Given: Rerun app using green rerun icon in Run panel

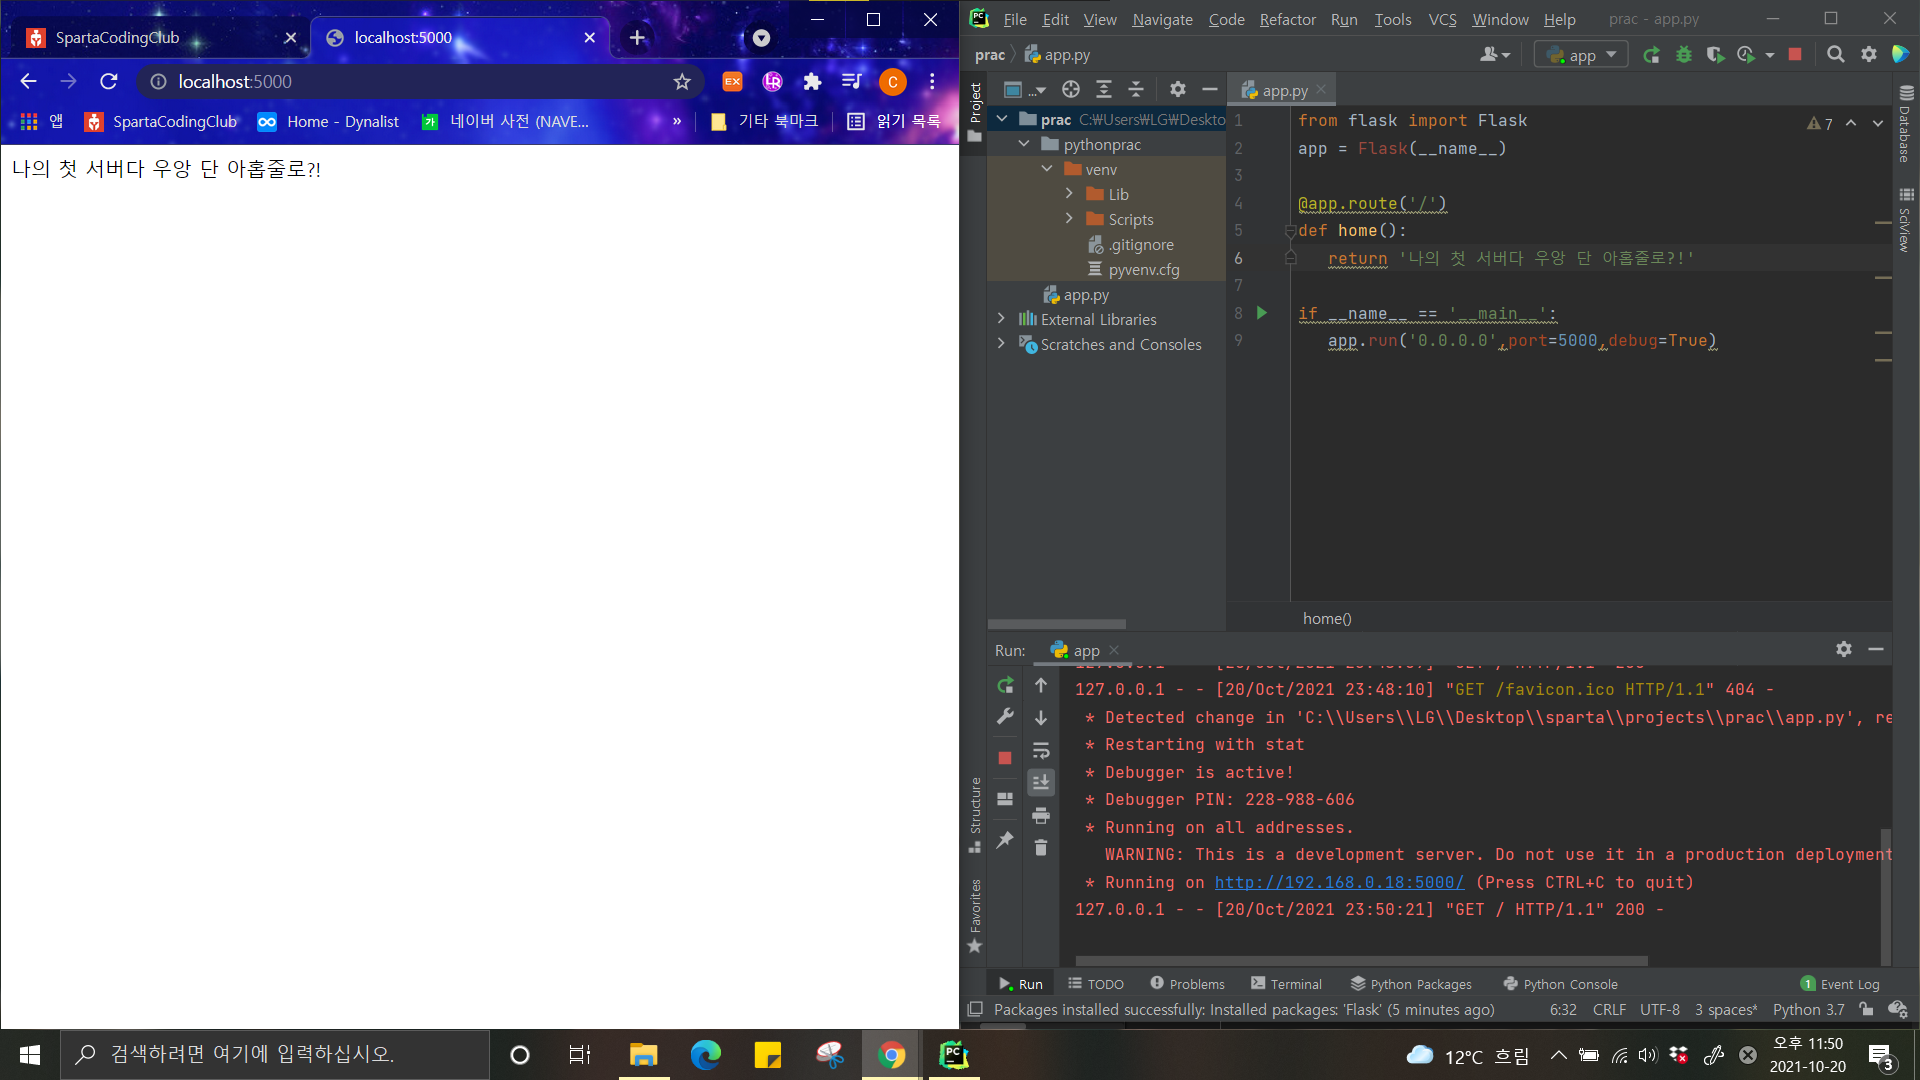Looking at the screenshot, I should tap(1005, 686).
